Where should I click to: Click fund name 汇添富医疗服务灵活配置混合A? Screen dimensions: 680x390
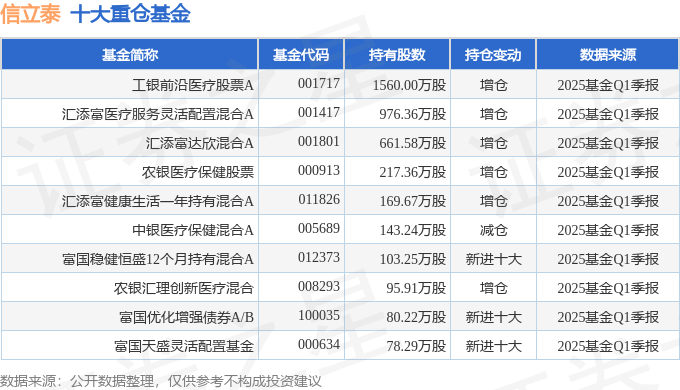click(157, 114)
